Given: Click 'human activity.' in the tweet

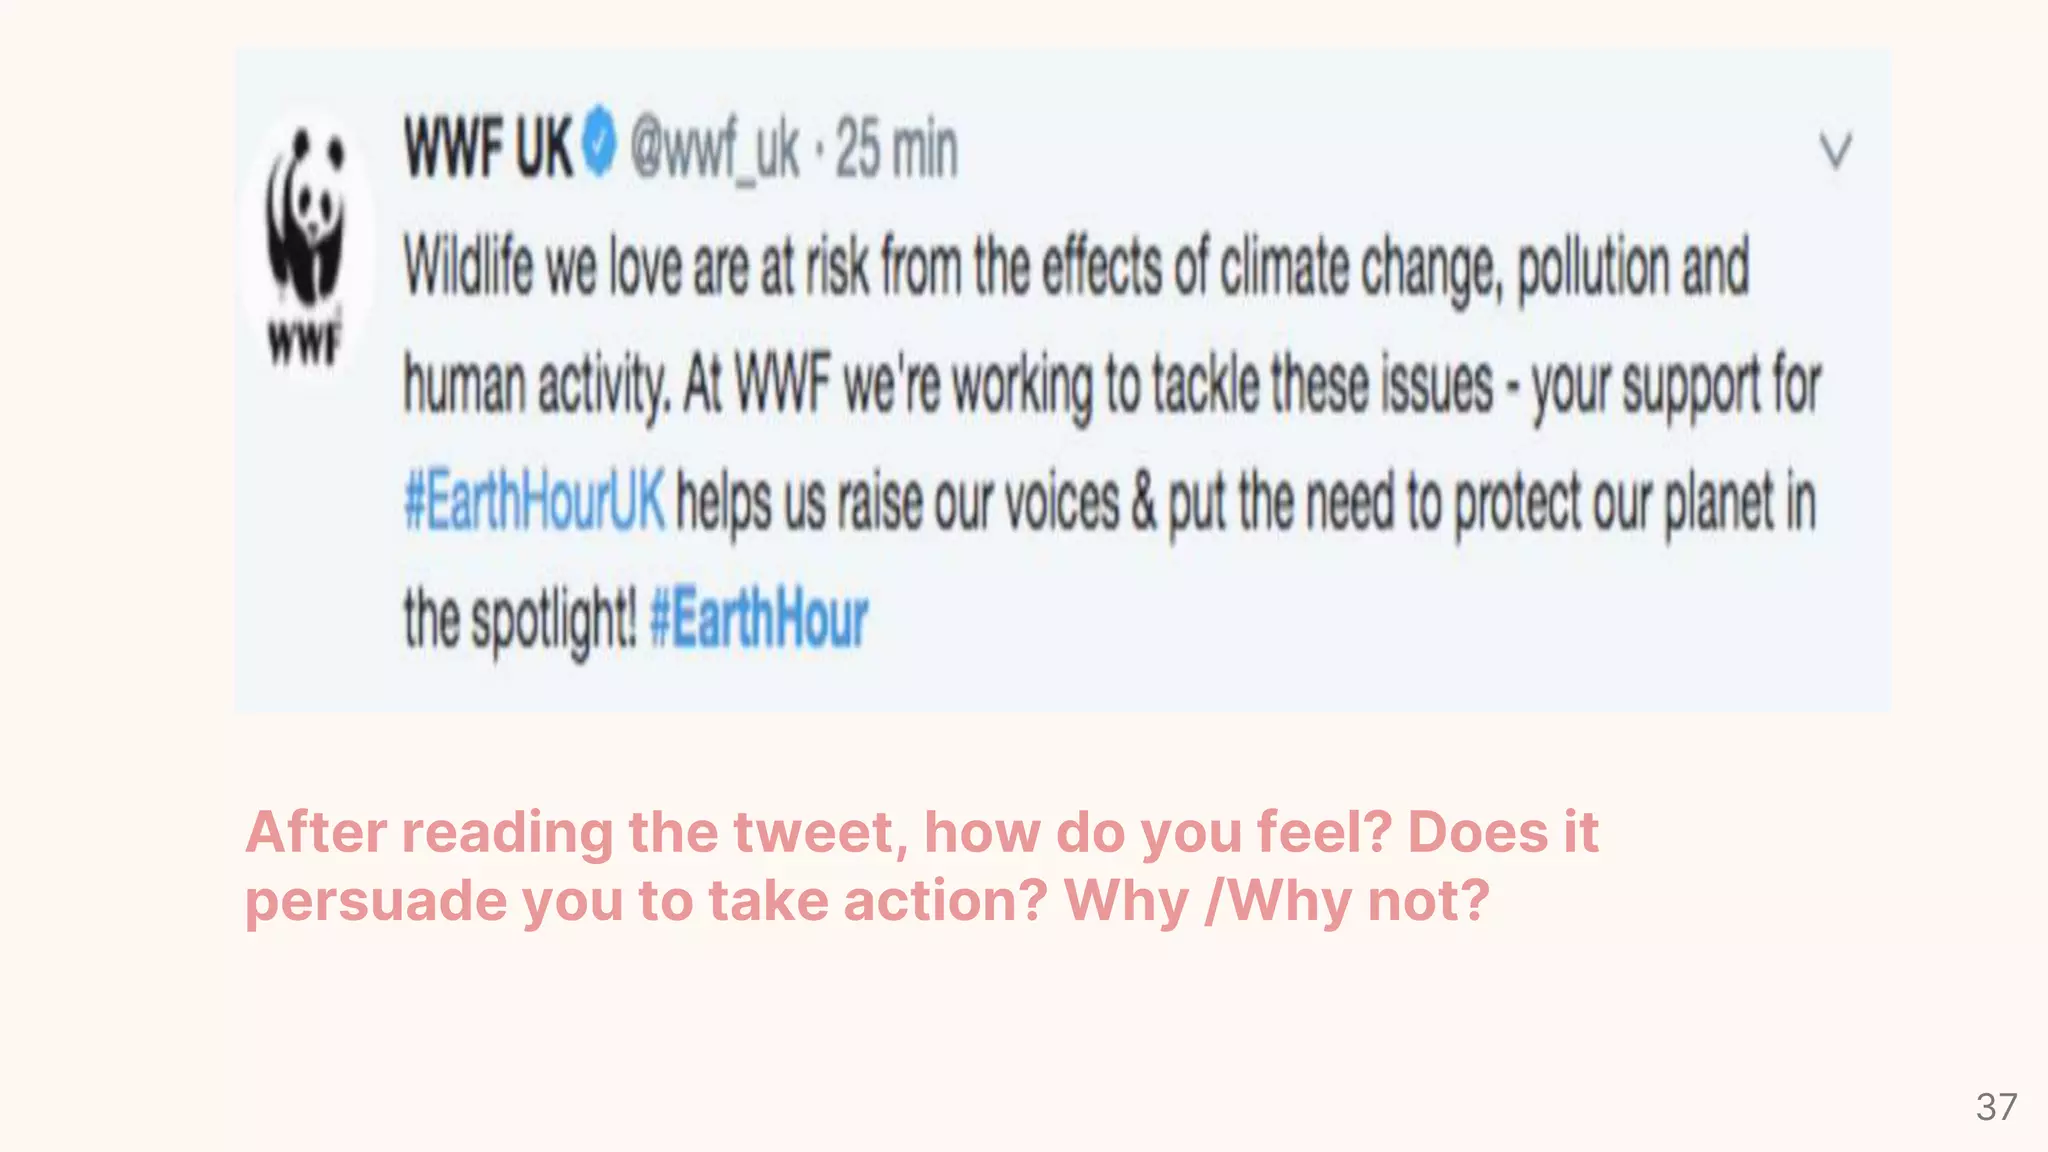Looking at the screenshot, I should 535,385.
